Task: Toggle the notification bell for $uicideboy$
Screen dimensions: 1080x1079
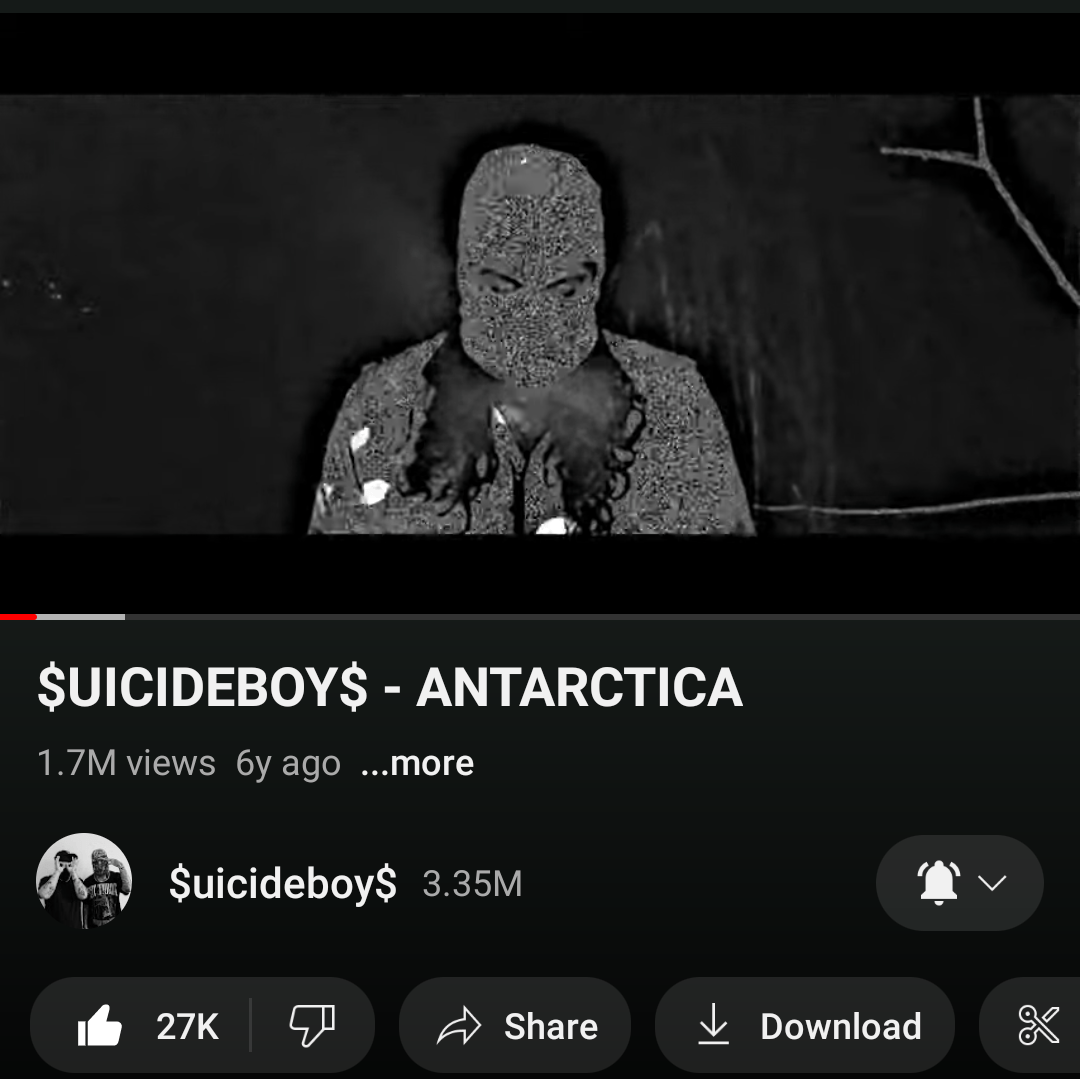Action: (x=938, y=882)
